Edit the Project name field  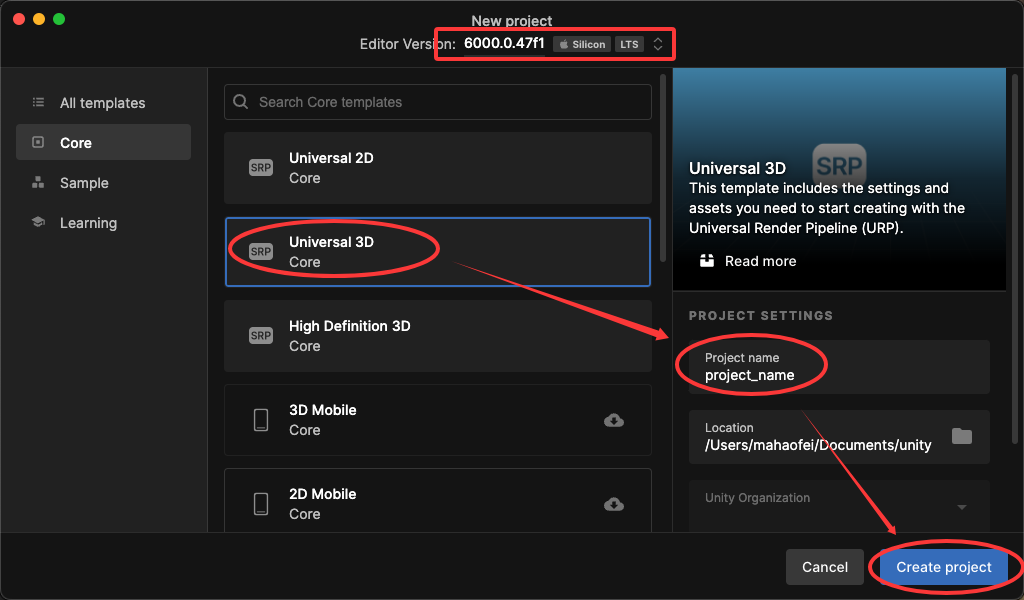point(839,367)
